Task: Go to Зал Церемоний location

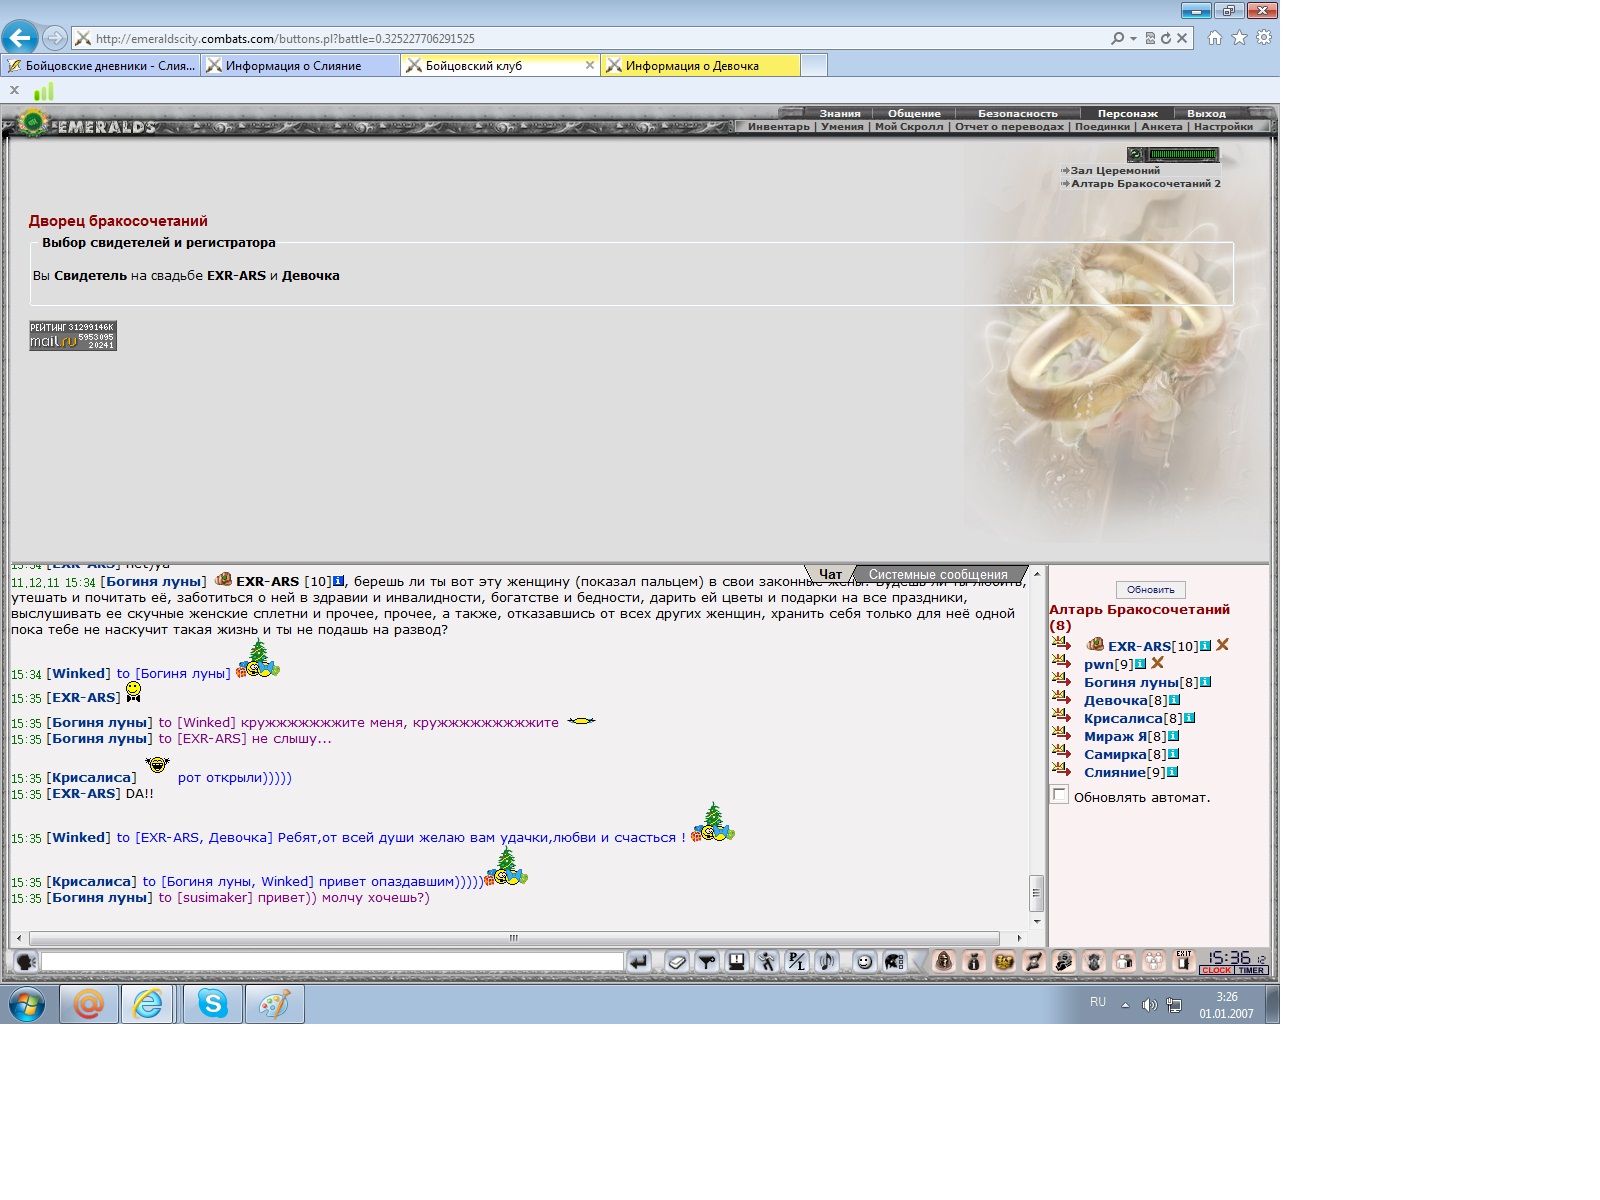Action: click(x=1115, y=170)
